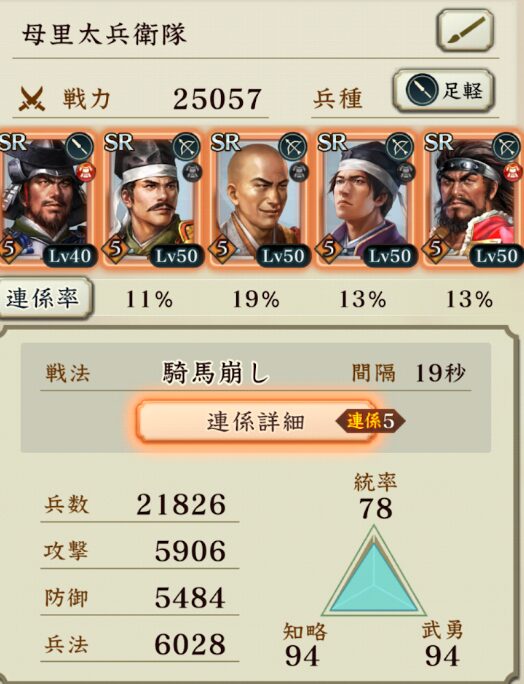This screenshot has width=524, height=684.
Task: Select the young general in purple robe
Action: coord(365,198)
